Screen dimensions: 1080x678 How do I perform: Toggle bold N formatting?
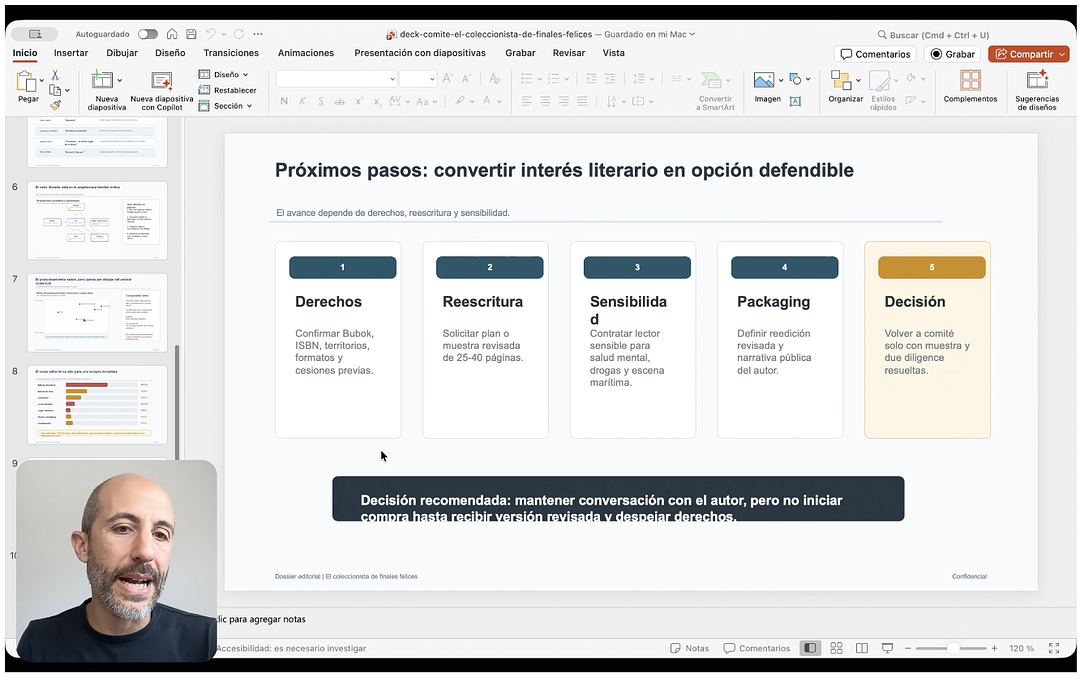coord(284,101)
